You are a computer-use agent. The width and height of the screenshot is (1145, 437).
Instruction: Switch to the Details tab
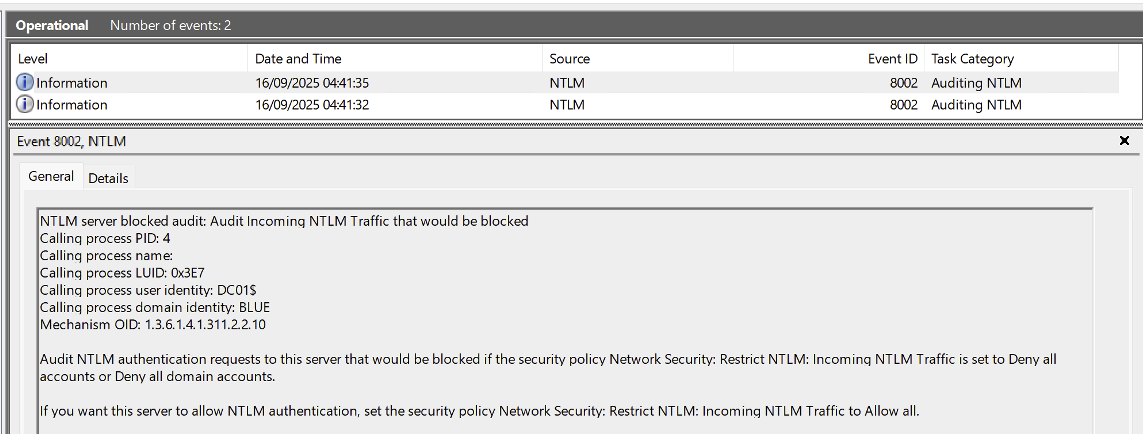tap(108, 178)
